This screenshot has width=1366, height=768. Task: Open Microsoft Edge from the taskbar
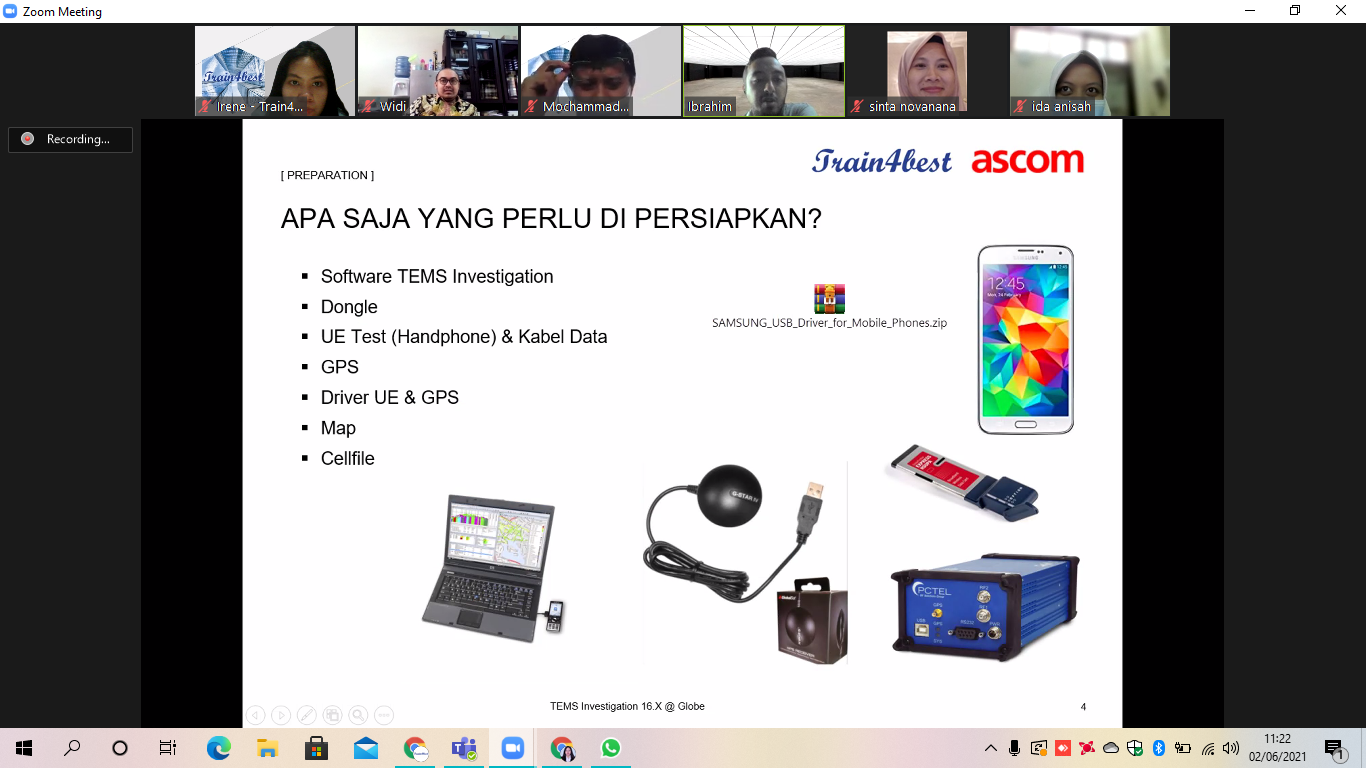point(218,748)
